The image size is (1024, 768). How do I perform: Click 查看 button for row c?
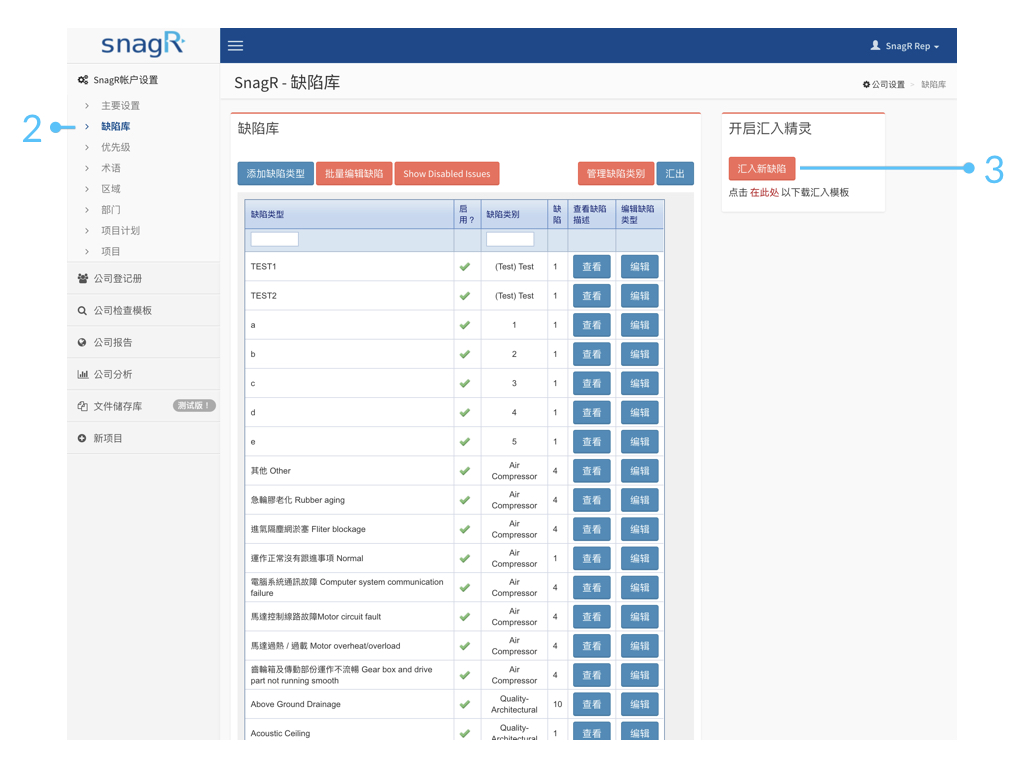point(592,383)
